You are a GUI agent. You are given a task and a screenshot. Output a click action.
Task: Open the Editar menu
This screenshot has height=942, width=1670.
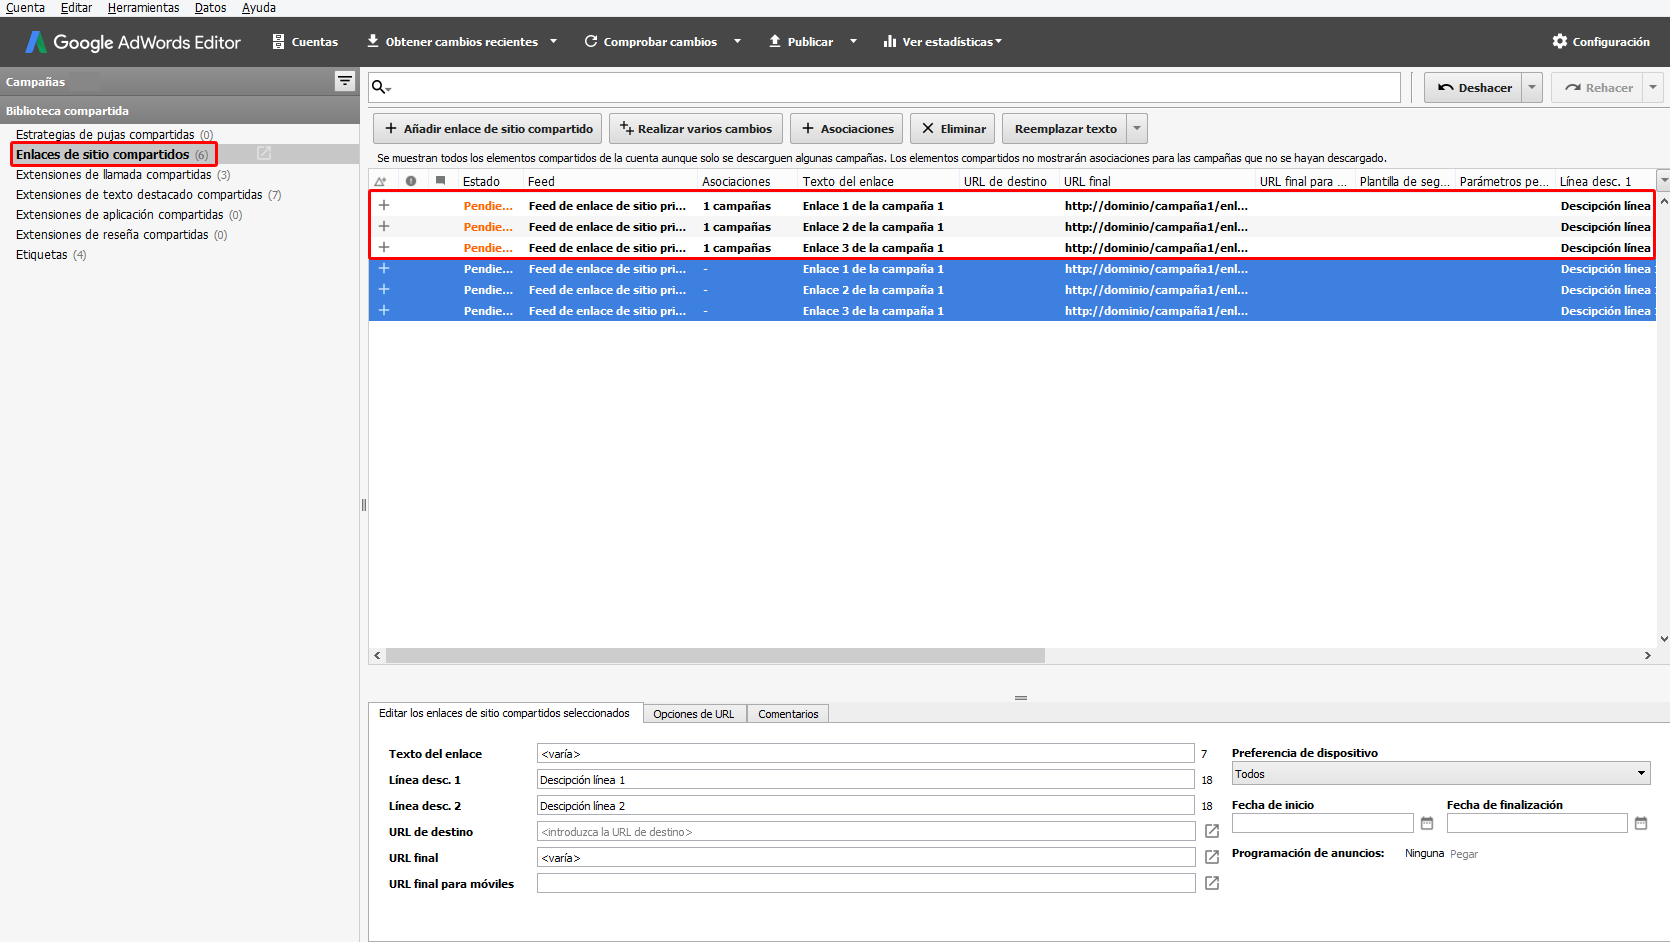point(76,8)
